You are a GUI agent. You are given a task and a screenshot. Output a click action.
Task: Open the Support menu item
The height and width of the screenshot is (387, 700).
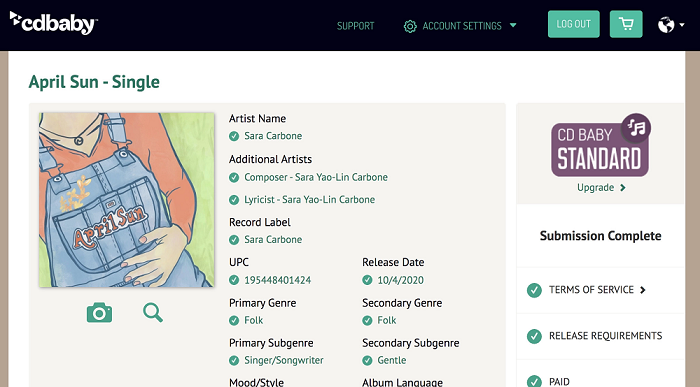coord(355,26)
